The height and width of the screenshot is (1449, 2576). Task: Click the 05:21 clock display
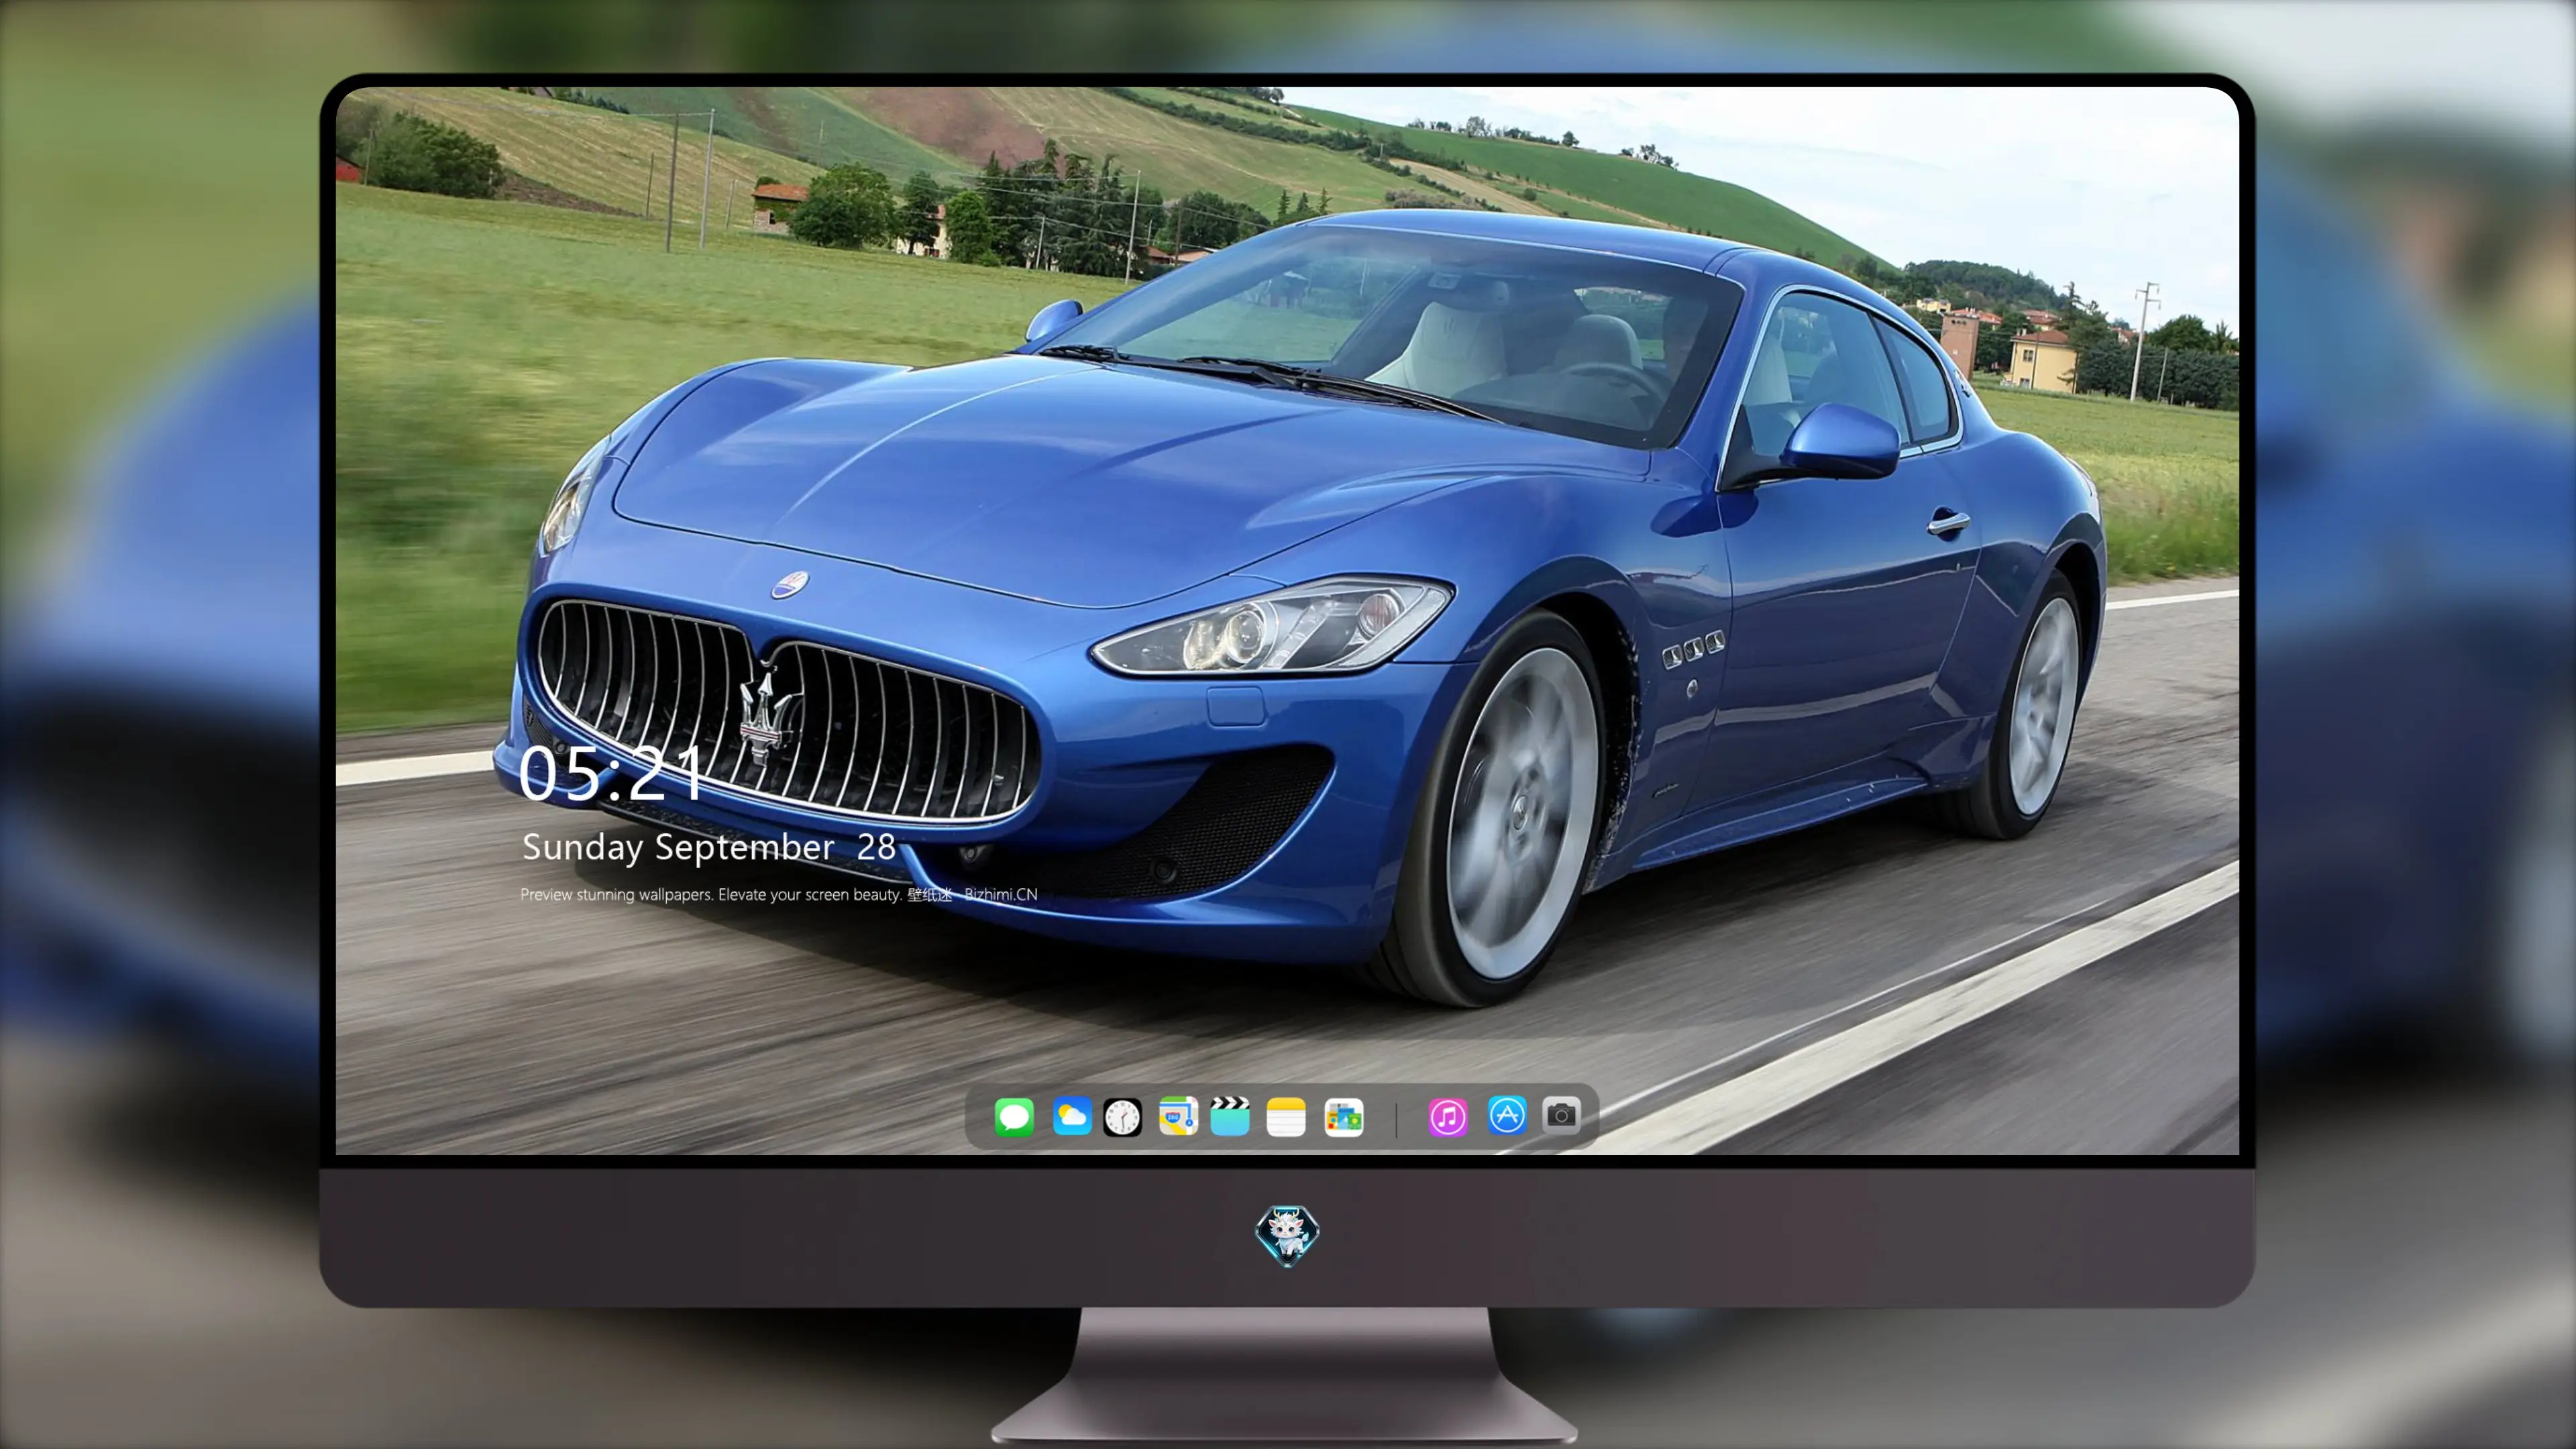click(611, 773)
